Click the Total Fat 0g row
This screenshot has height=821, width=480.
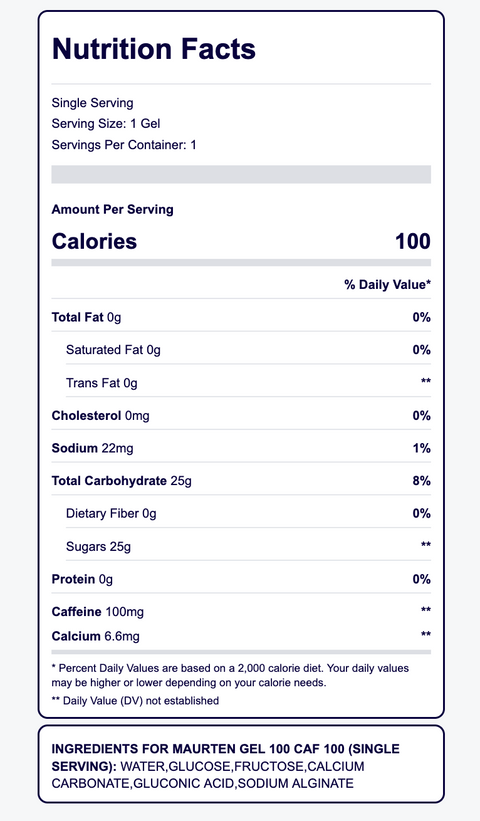[241, 317]
